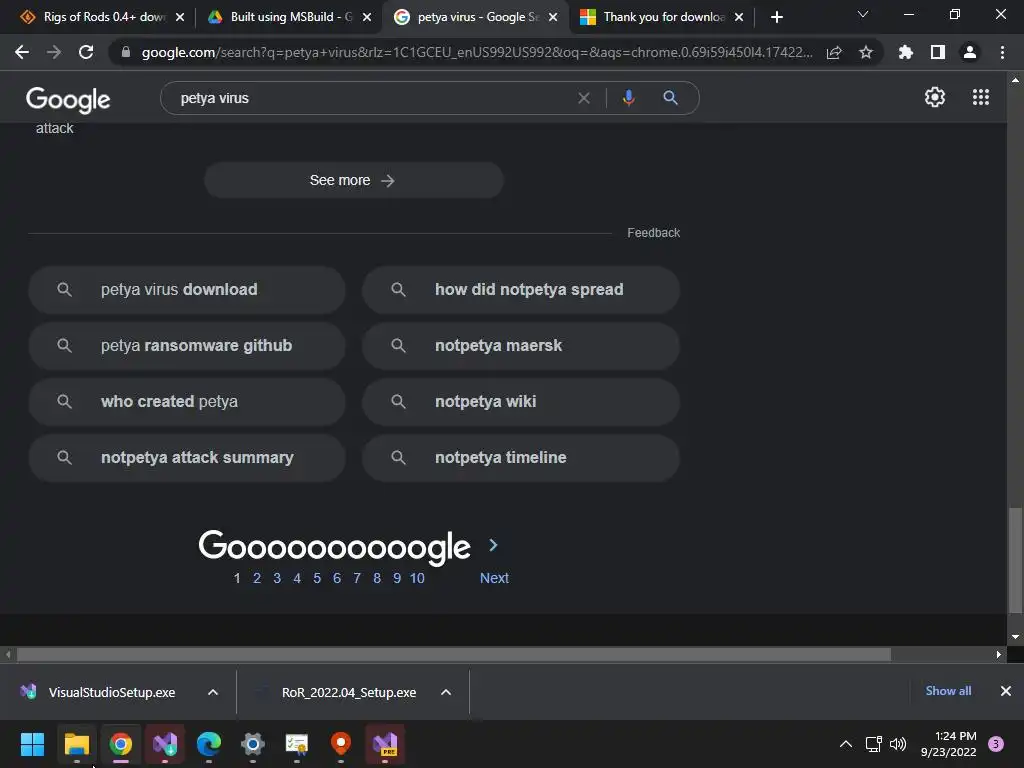This screenshot has height=768, width=1024.
Task: Go to results page 5
Action: pos(317,578)
